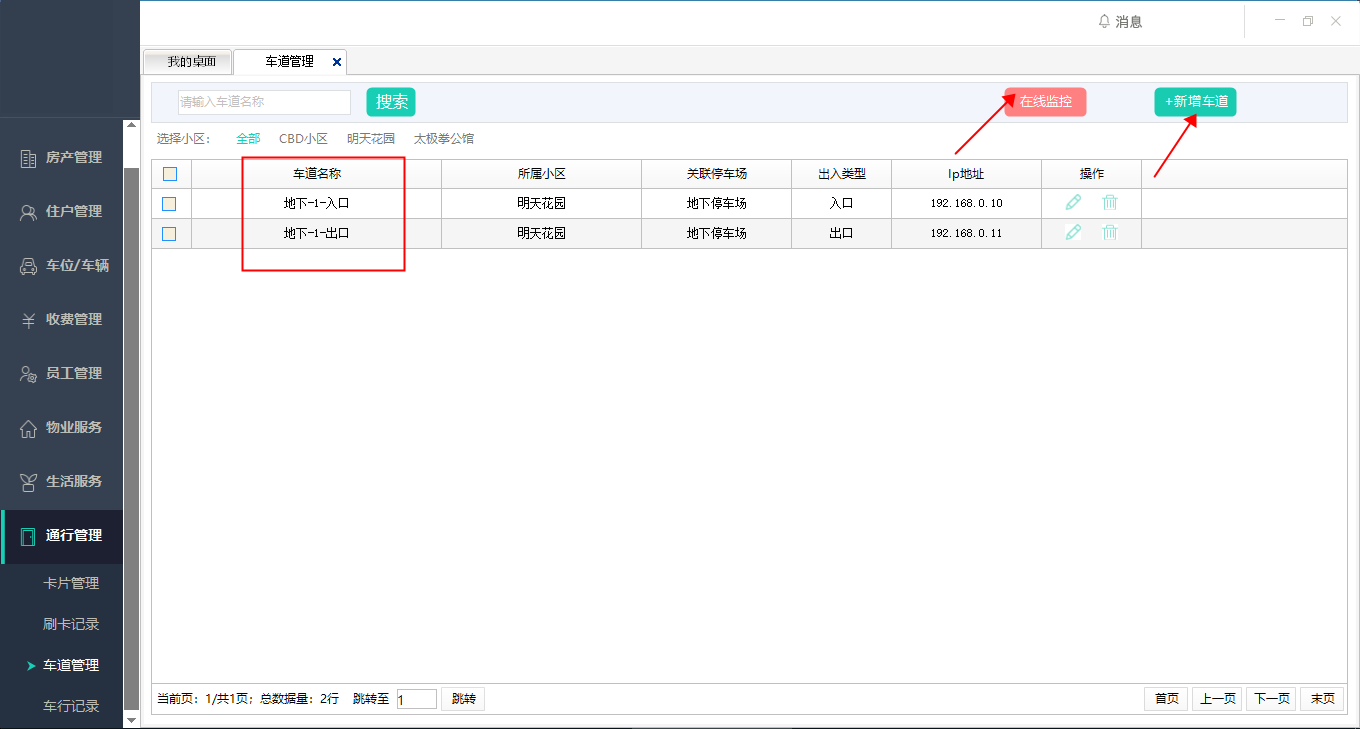Collapse the 通行管理 sidebar section
Image resolution: width=1360 pixels, height=729 pixels.
coord(62,535)
